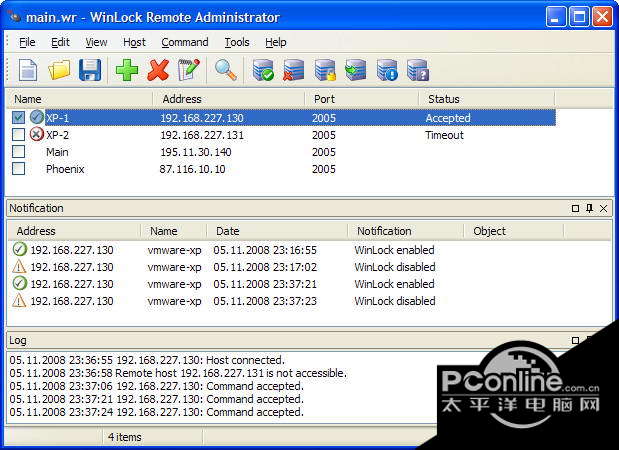
Task: Open the Edit menu
Action: pos(60,42)
